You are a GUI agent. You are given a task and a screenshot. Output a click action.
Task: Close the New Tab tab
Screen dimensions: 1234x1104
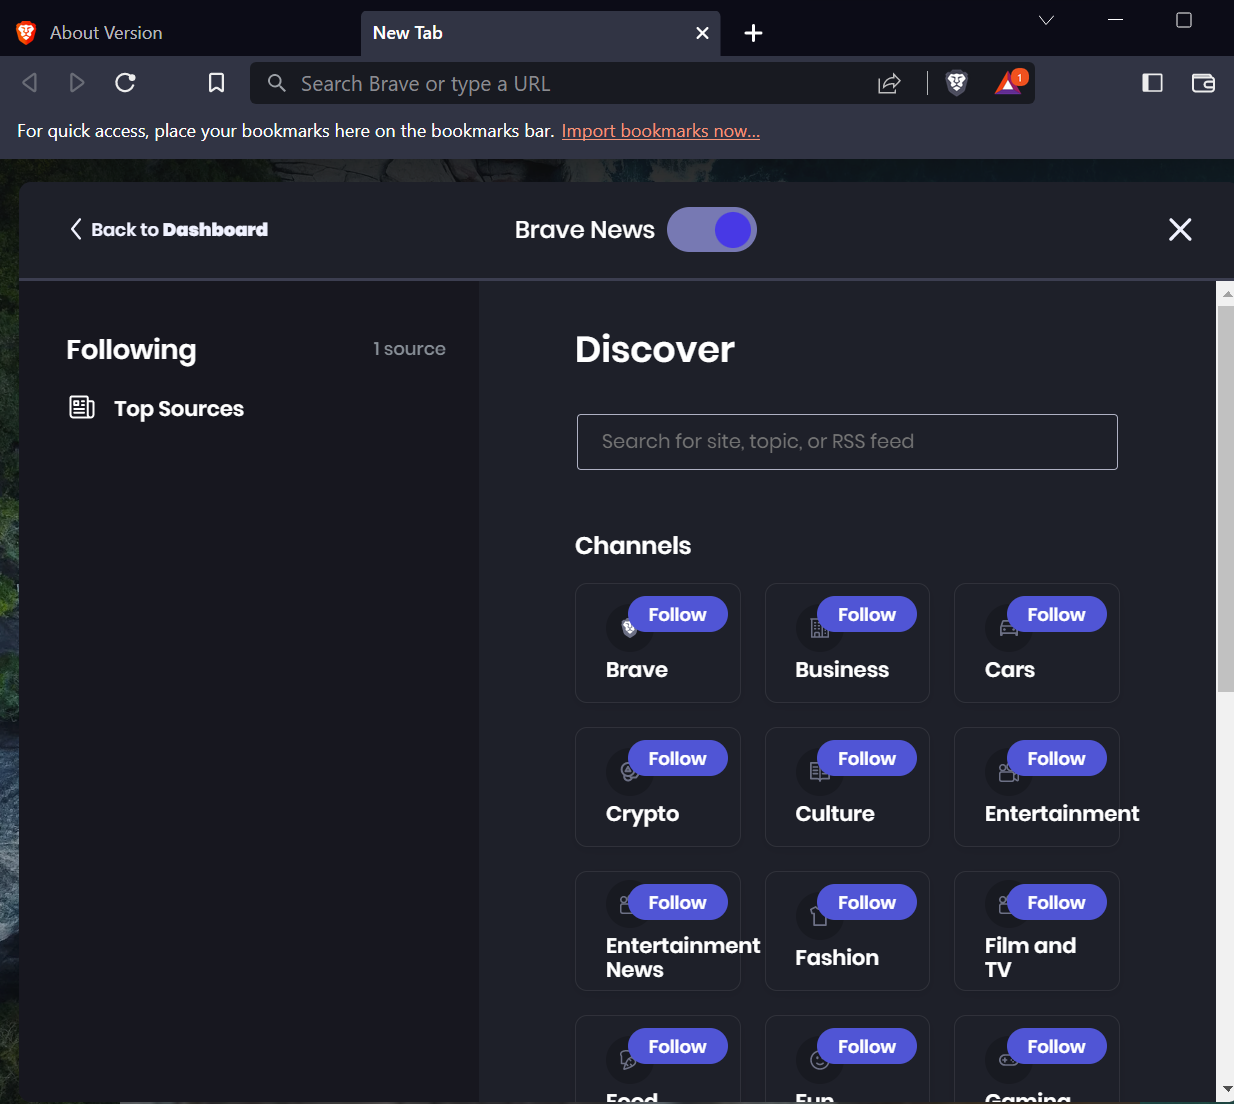702,33
